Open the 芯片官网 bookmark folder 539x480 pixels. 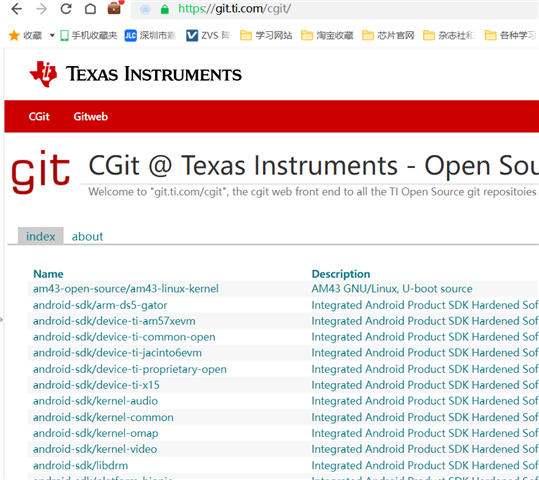coord(388,35)
